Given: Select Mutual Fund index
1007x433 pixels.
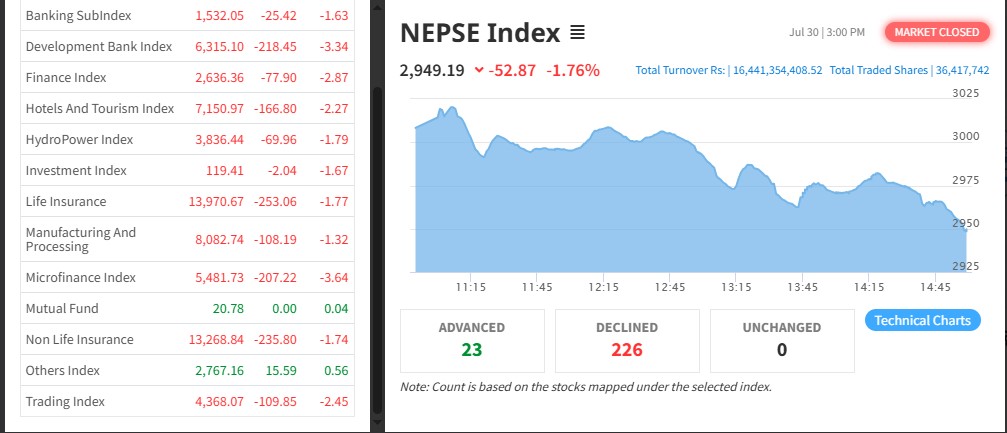Looking at the screenshot, I should (62, 309).
